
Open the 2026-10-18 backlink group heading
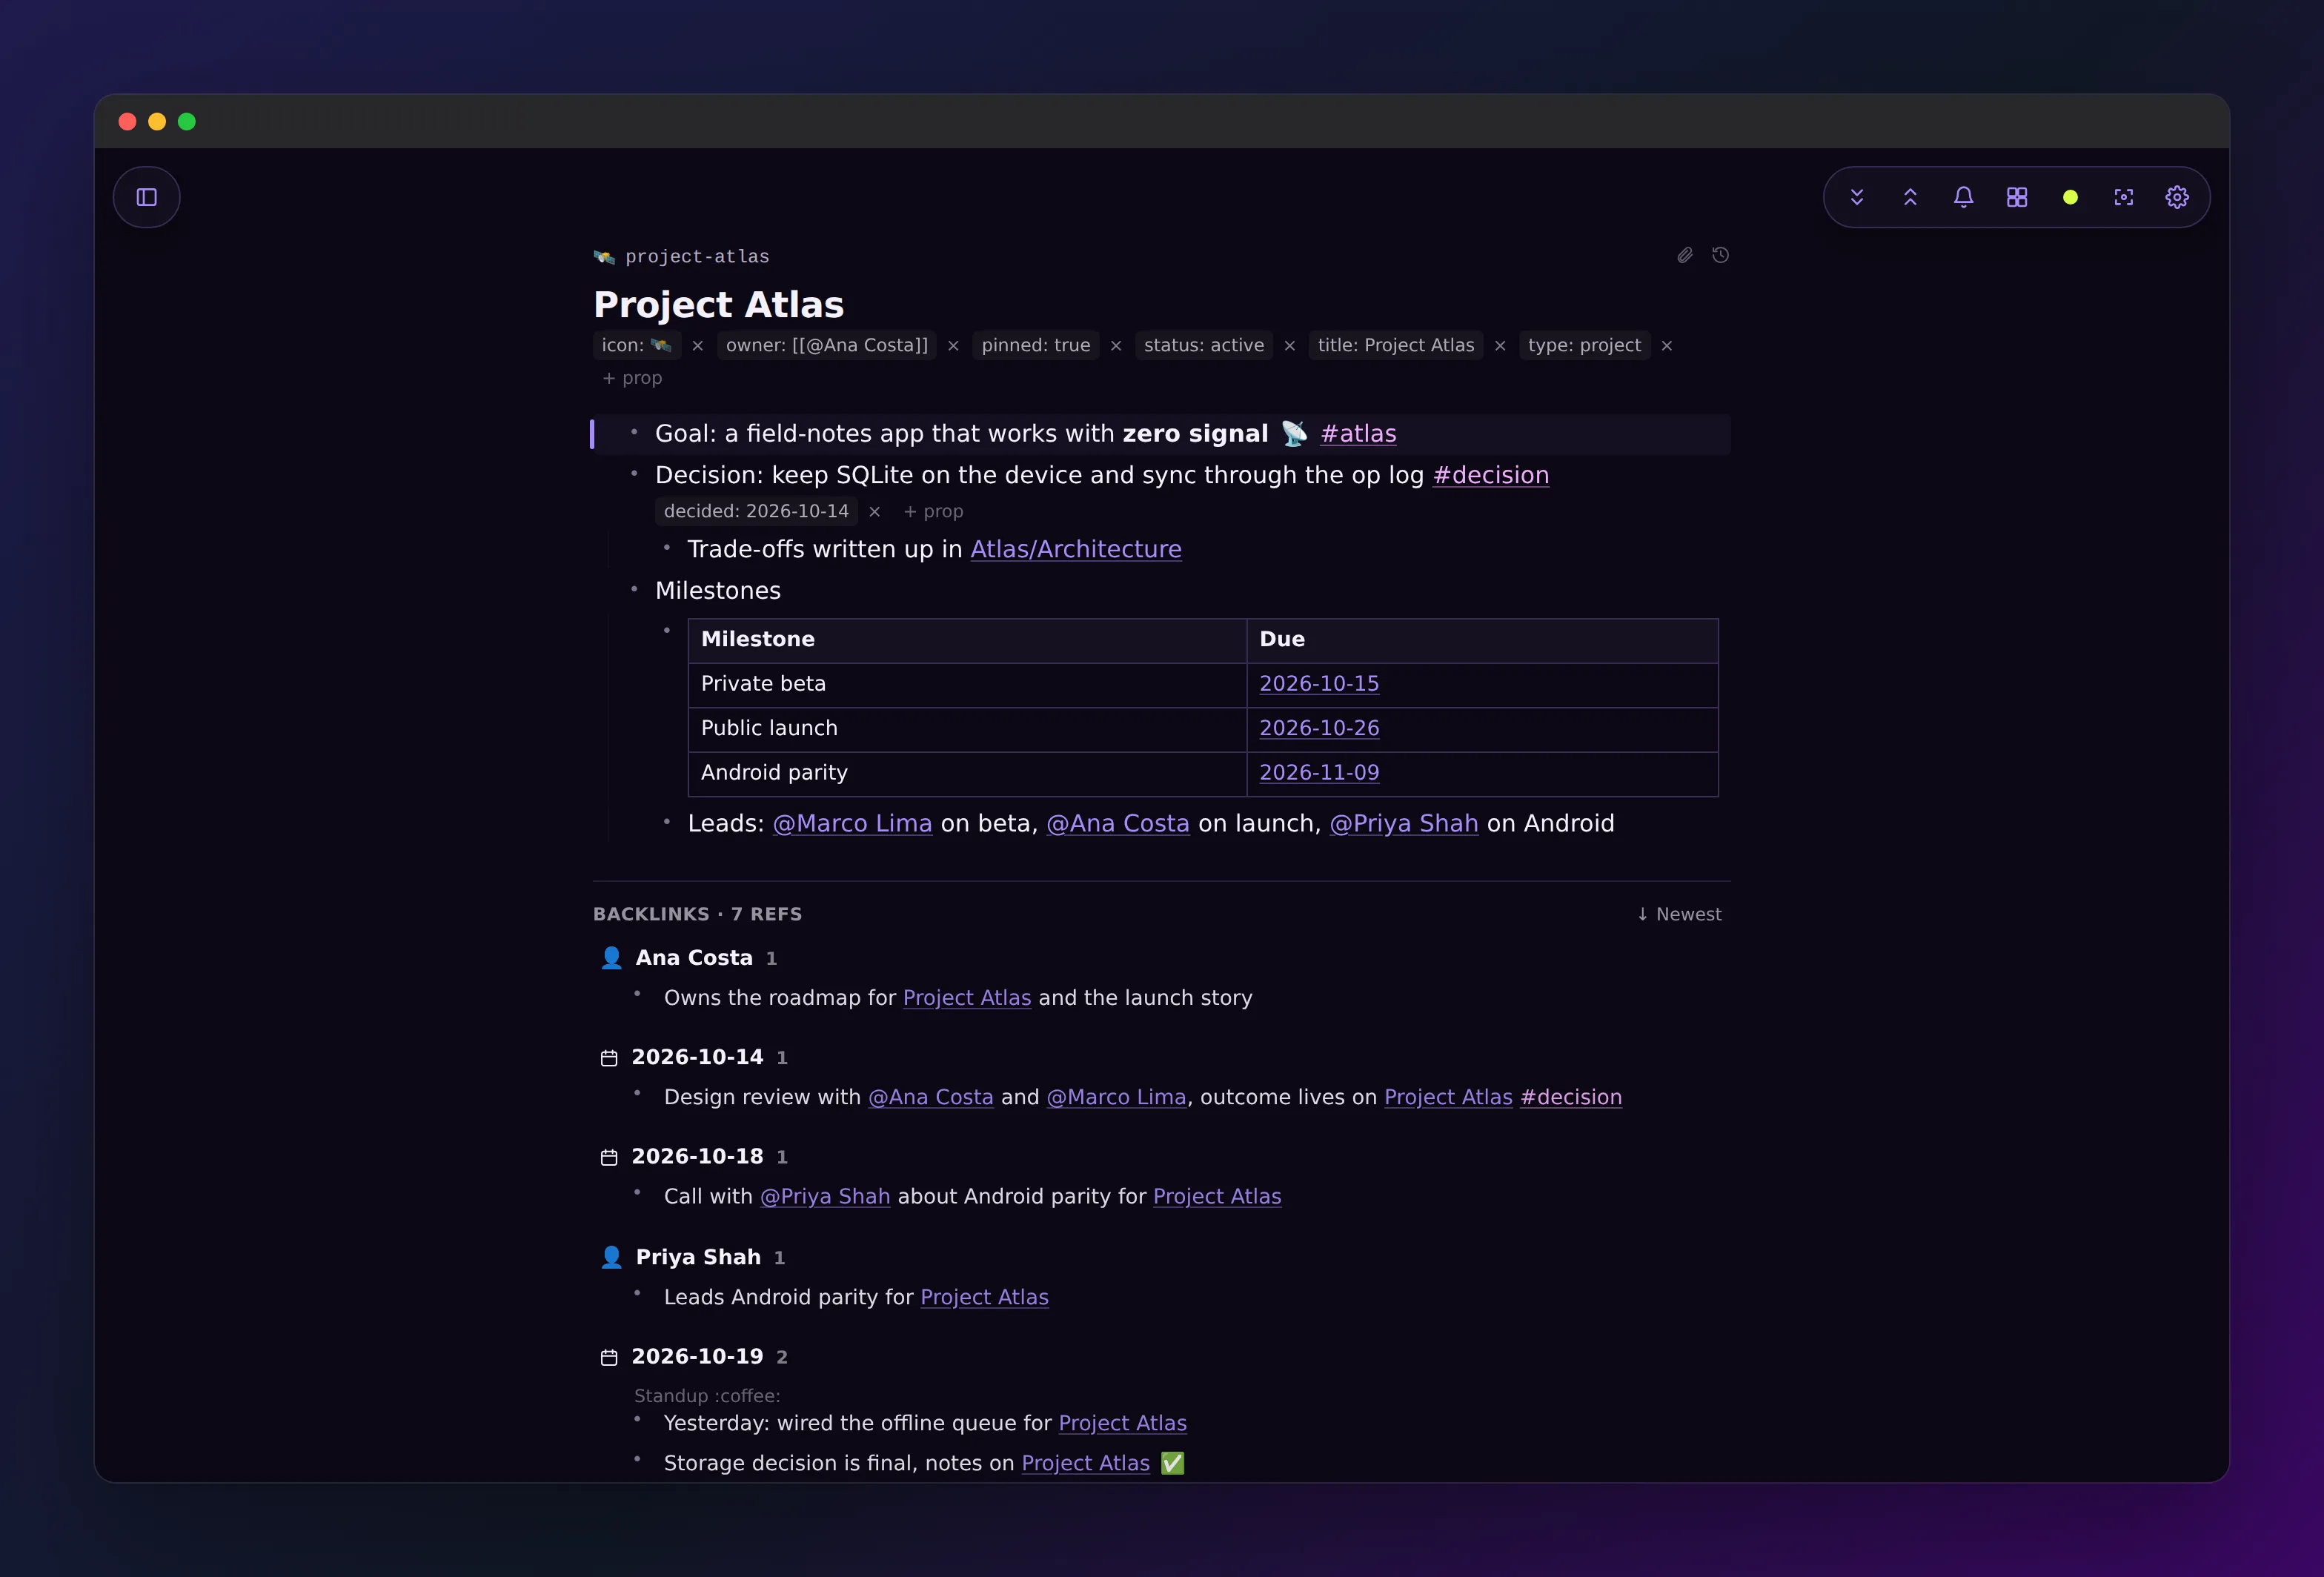697,1156
